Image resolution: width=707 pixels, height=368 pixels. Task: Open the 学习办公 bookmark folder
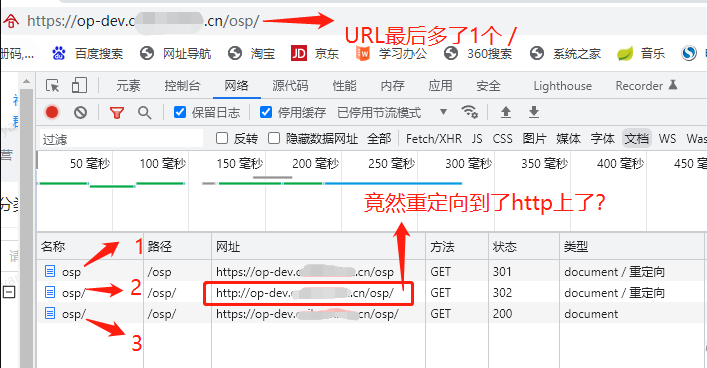(391, 54)
